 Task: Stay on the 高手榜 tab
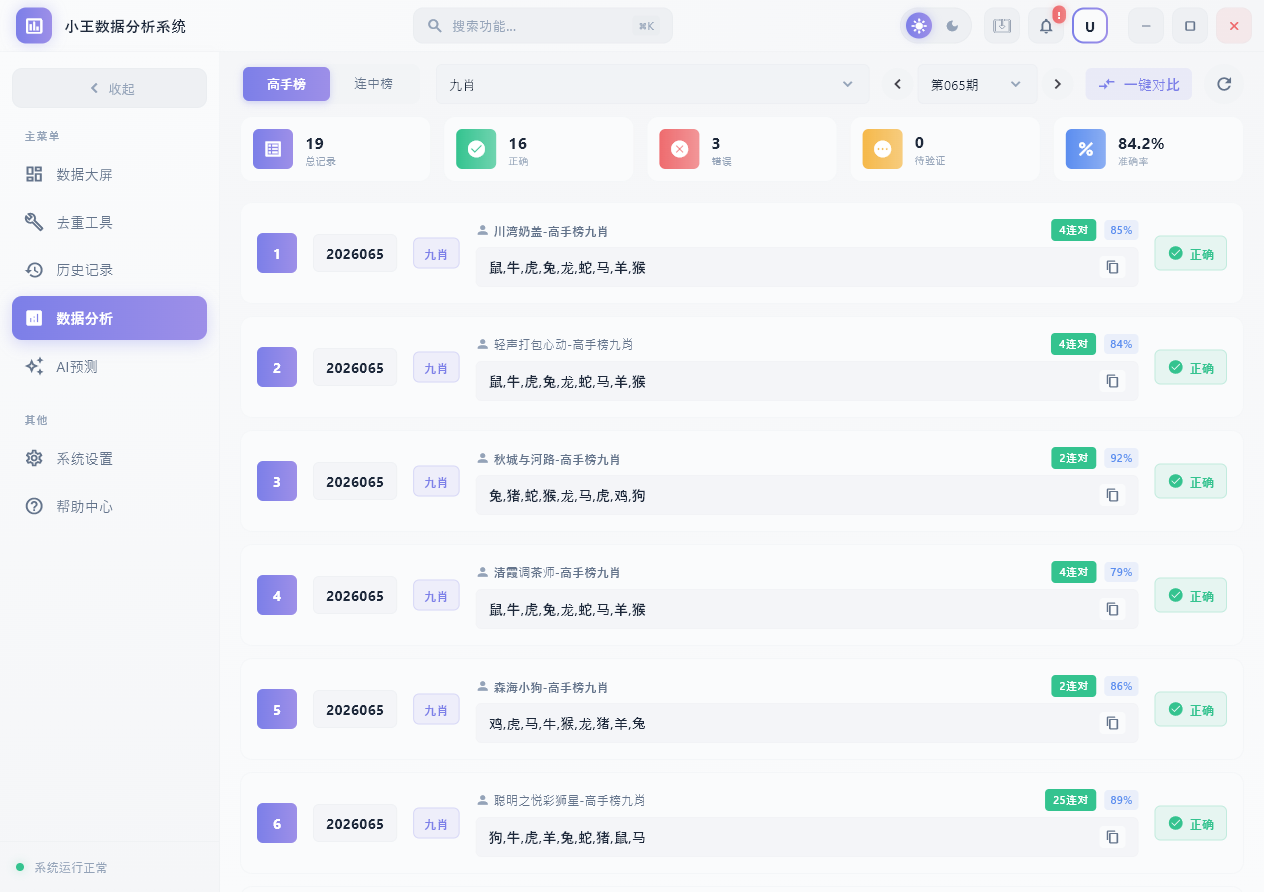pos(286,84)
